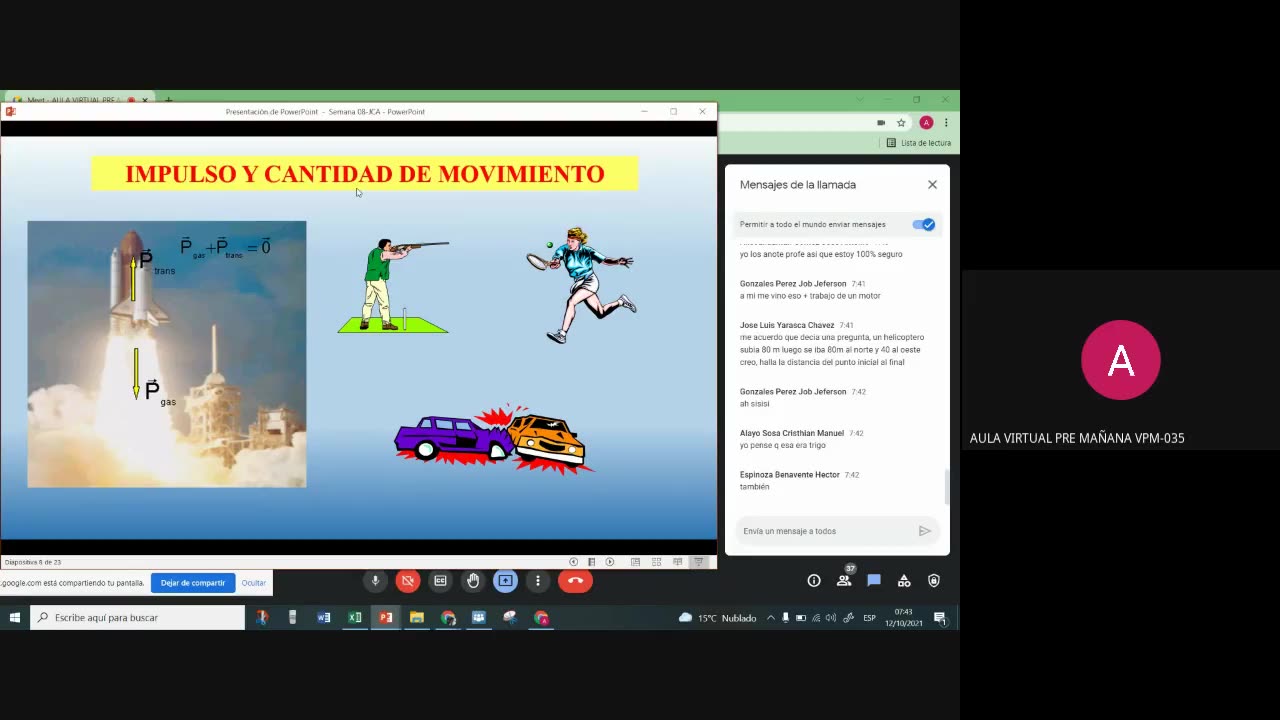
Task: Open Chrome three-dot menu
Action: click(946, 123)
